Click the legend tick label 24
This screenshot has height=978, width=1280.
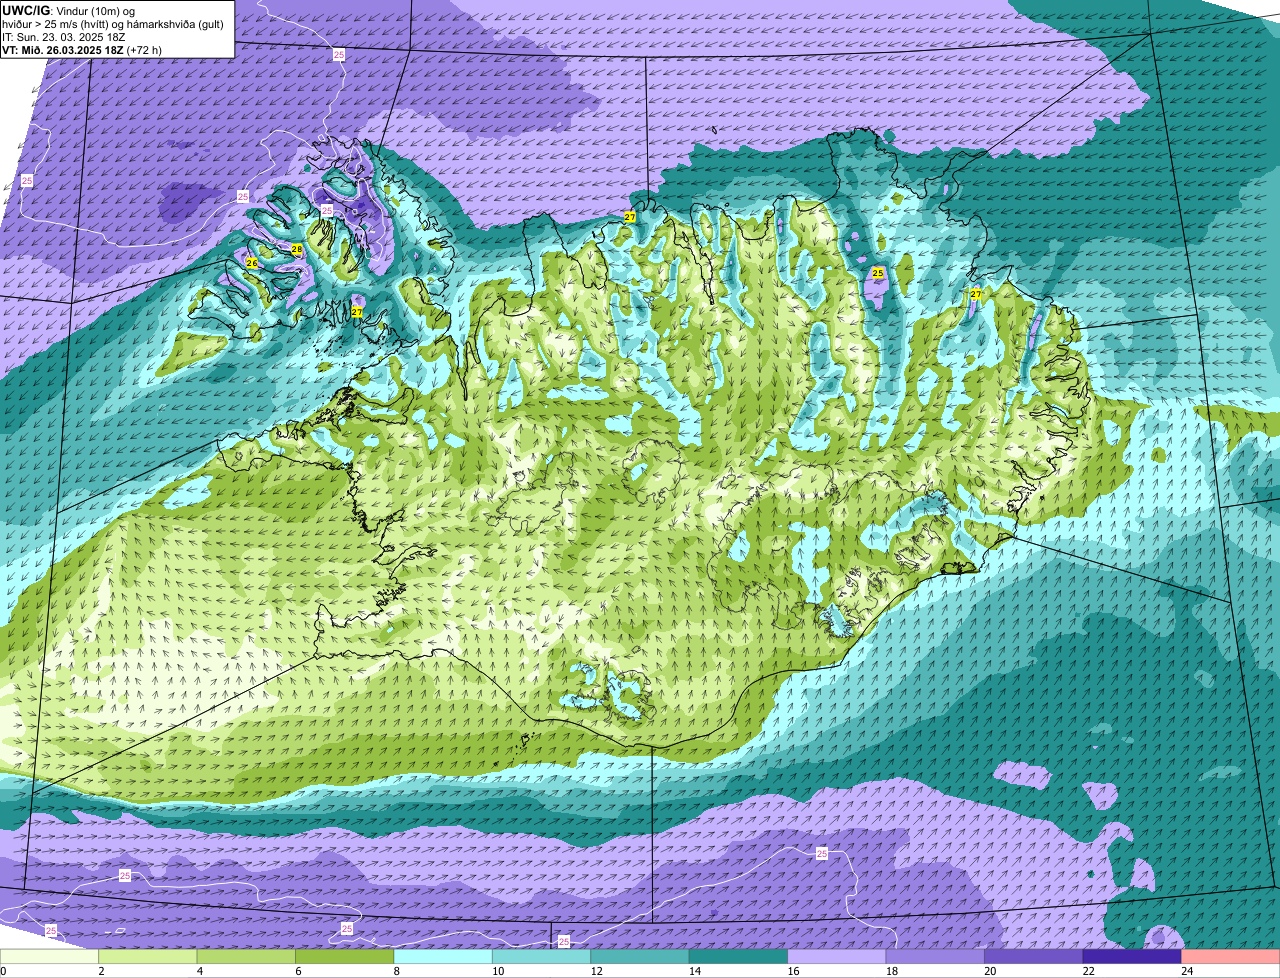pos(1186,971)
